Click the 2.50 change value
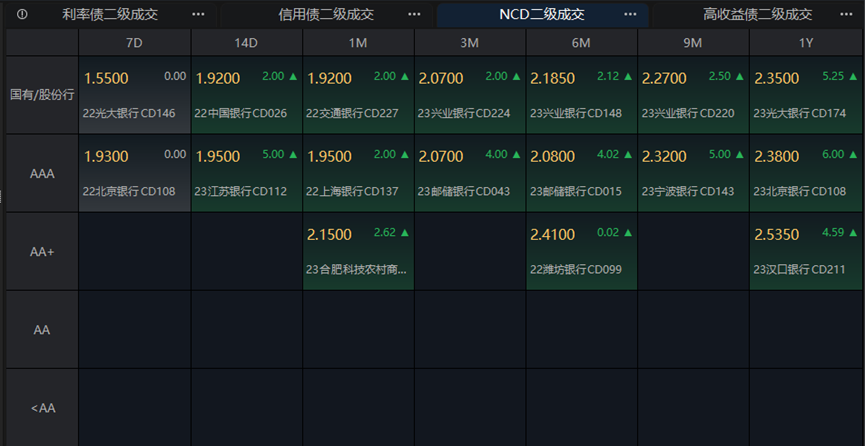The height and width of the screenshot is (446, 865). 719,76
